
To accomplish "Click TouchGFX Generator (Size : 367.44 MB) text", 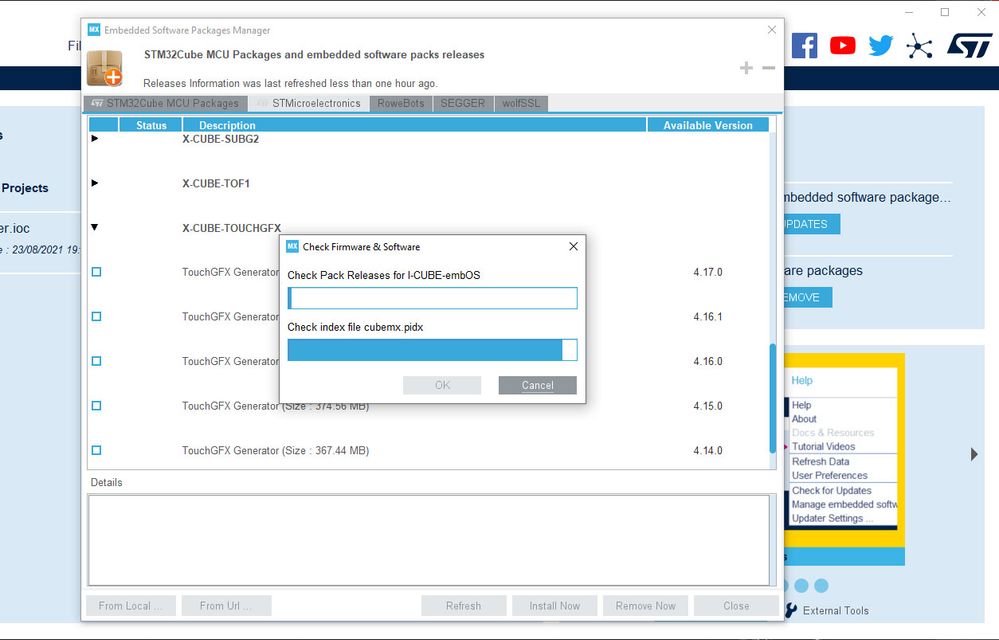I will tap(275, 450).
